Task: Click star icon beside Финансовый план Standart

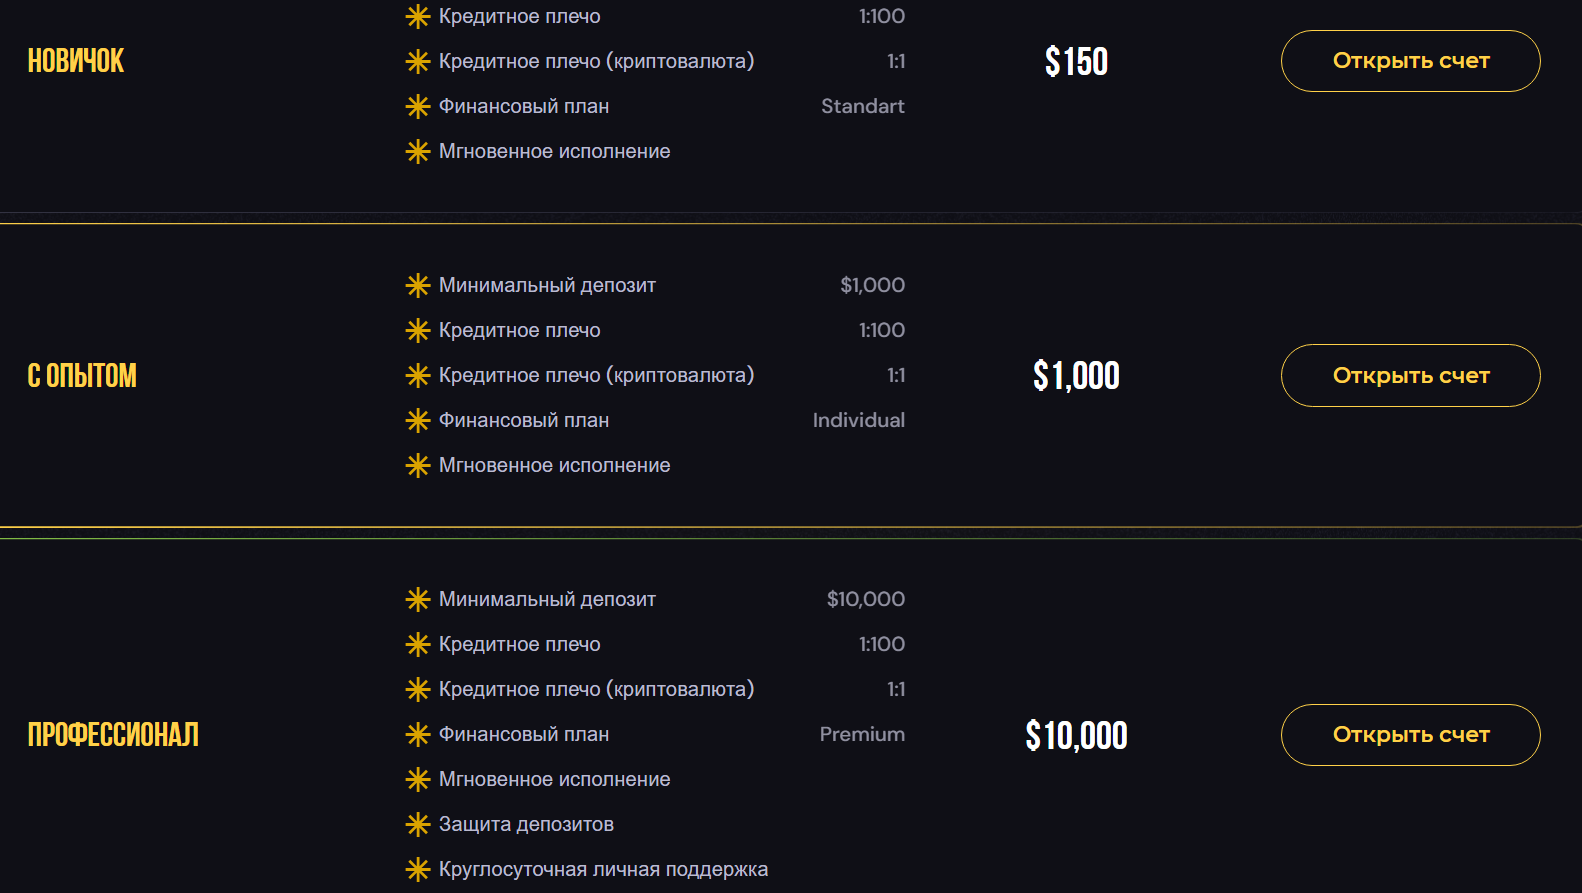Action: coord(418,106)
